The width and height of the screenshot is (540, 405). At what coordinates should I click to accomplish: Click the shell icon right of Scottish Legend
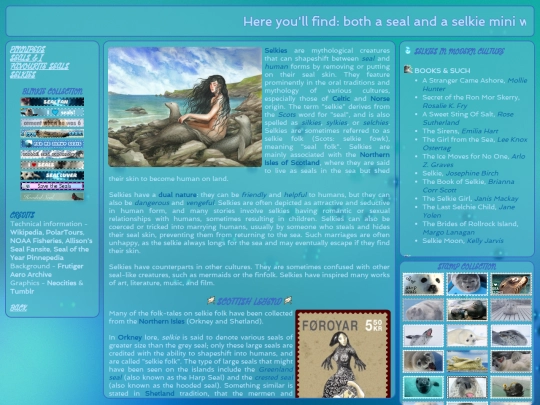(288, 300)
